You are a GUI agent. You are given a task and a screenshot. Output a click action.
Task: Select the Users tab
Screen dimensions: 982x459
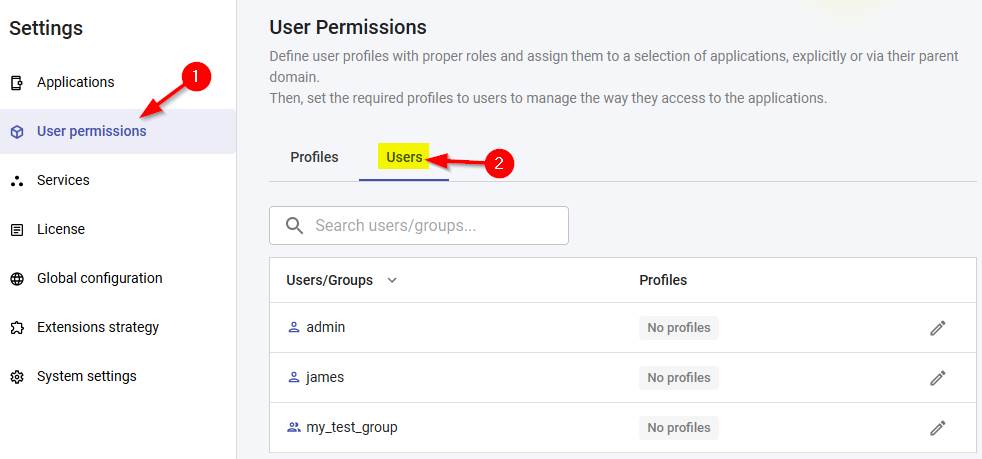pos(404,157)
